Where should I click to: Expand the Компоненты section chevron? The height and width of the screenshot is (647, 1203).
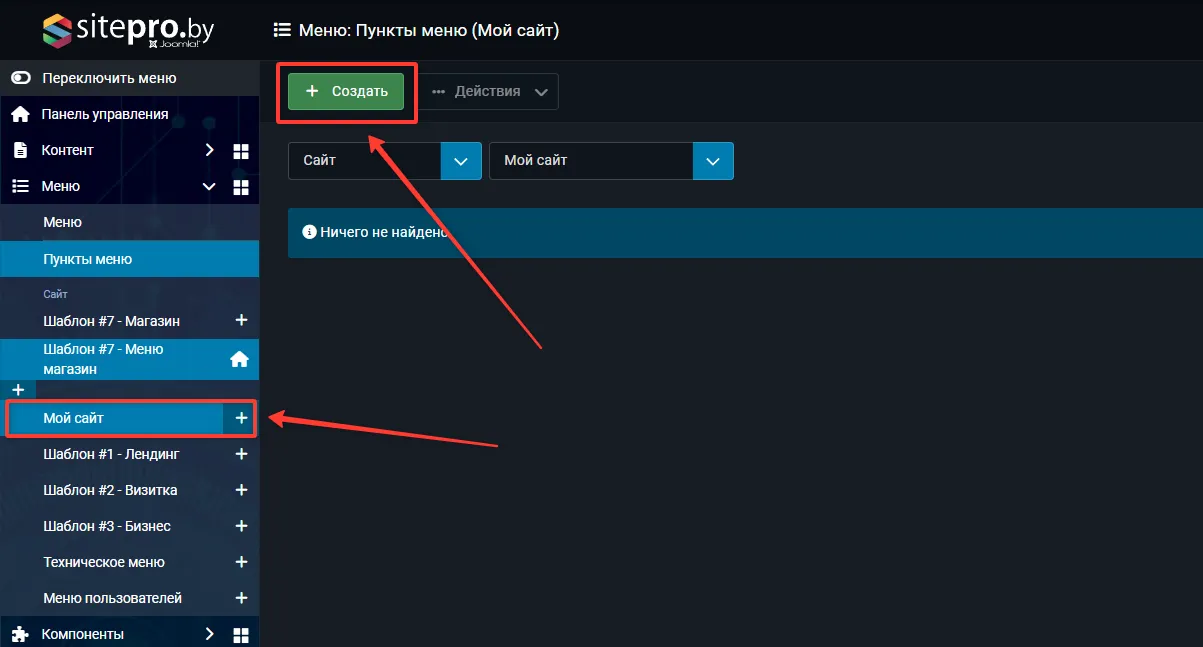(209, 634)
